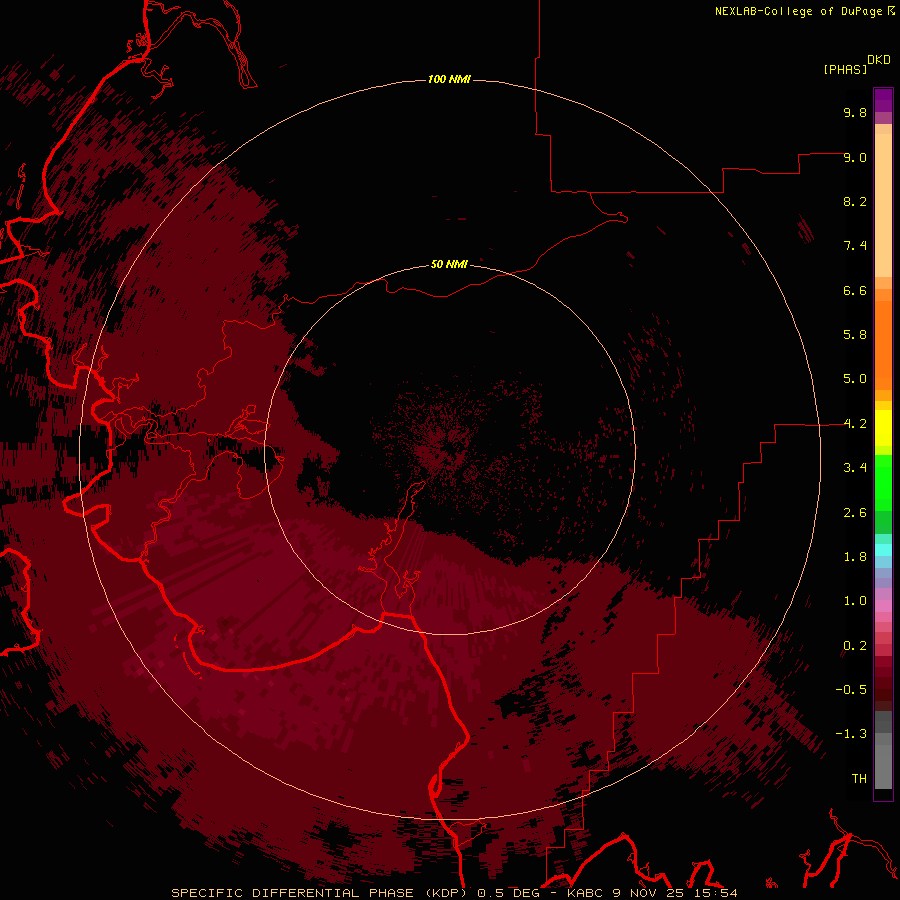Click the 7.4 scale value
The width and height of the screenshot is (900, 900).
coord(855,246)
